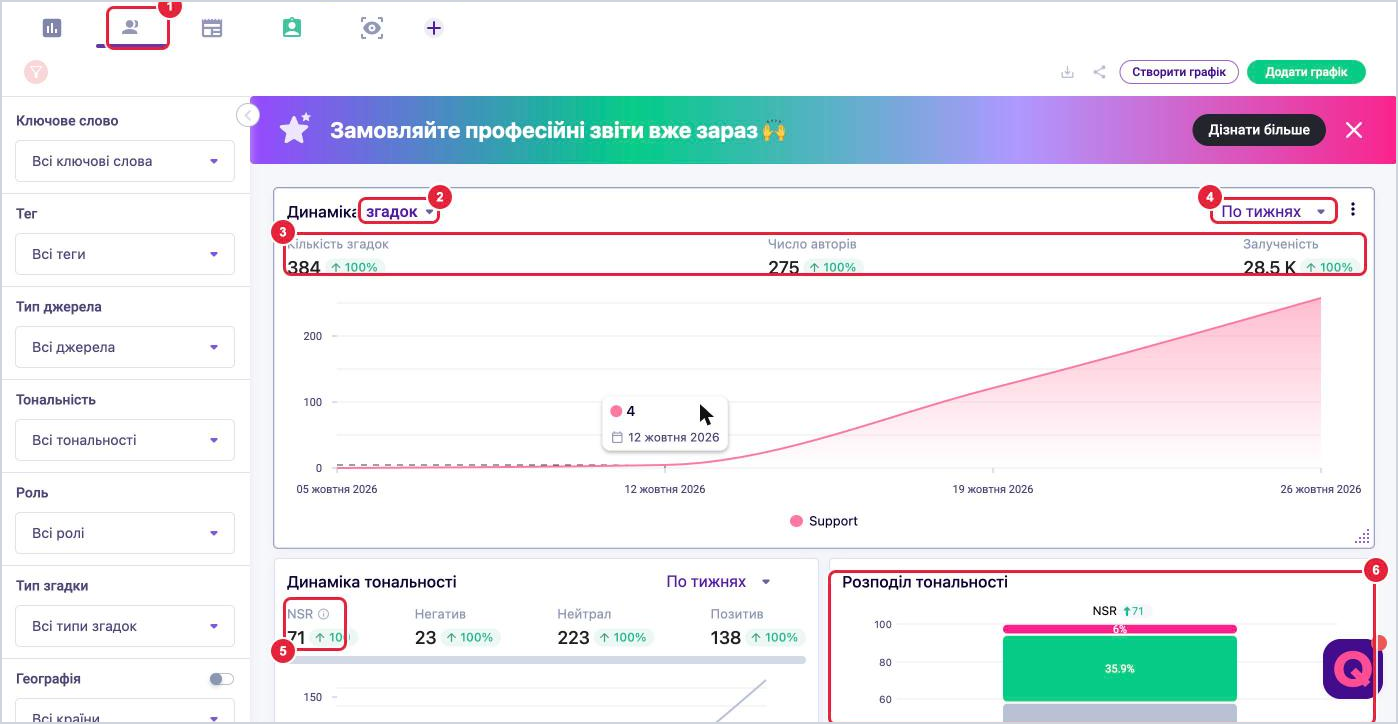Click the resize handle of mentions chart
Image resolution: width=1398 pixels, height=724 pixels.
(x=1362, y=537)
